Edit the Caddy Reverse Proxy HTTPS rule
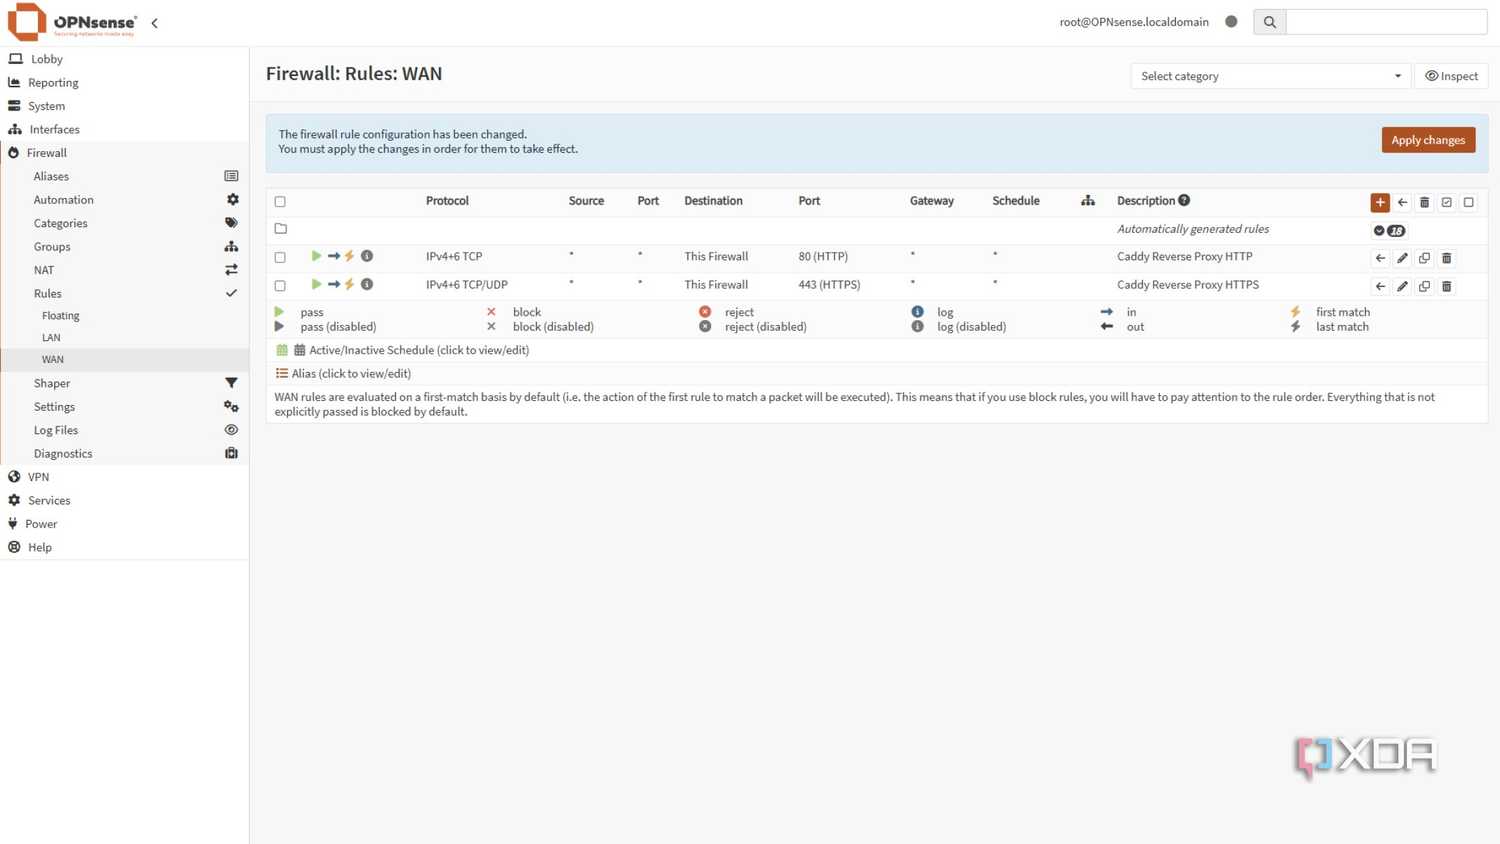1500x844 pixels. click(1402, 286)
